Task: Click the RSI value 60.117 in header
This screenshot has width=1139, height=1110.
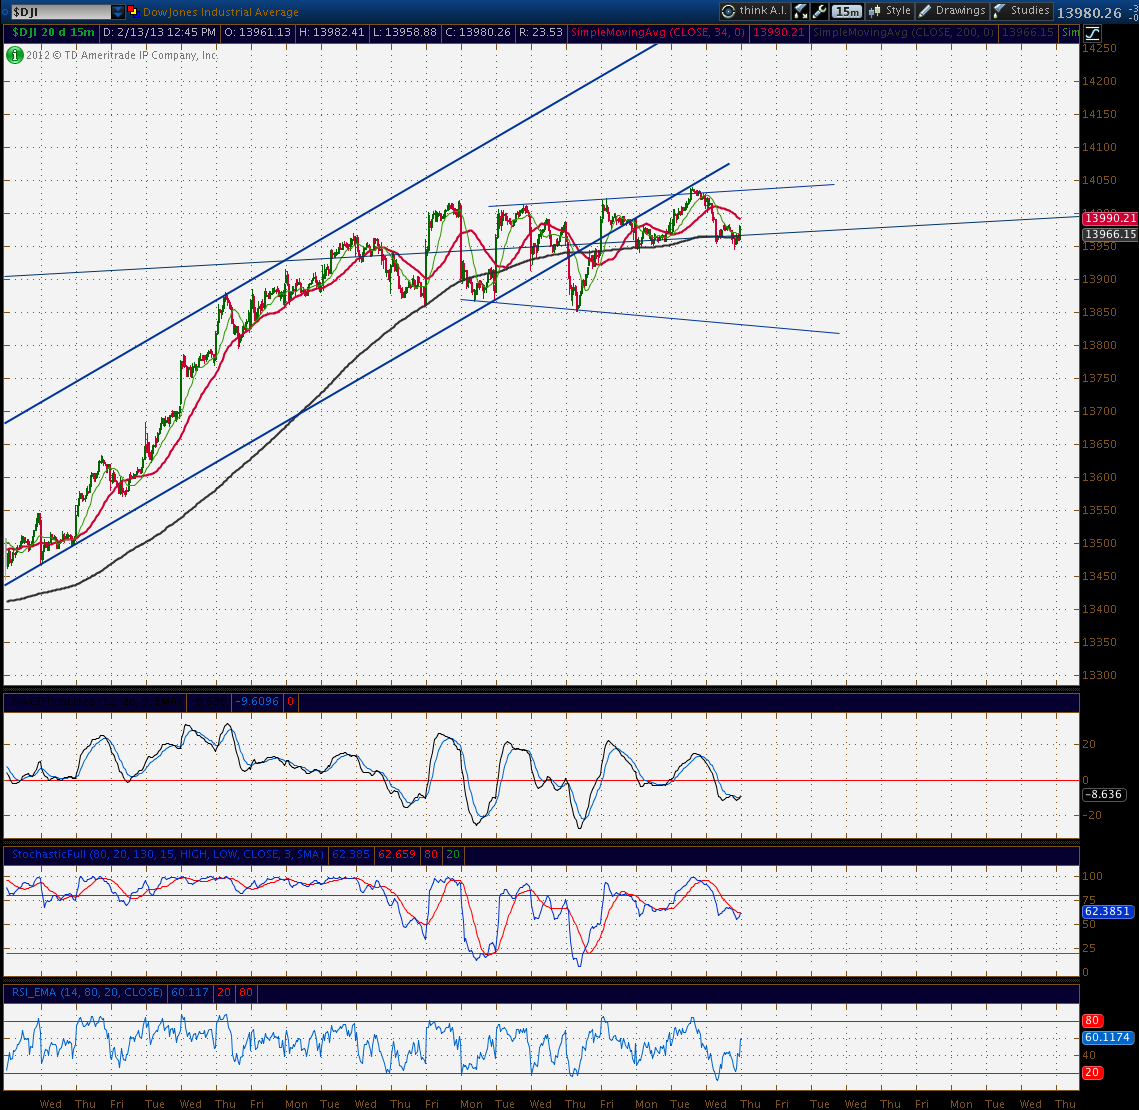Action: [190, 992]
